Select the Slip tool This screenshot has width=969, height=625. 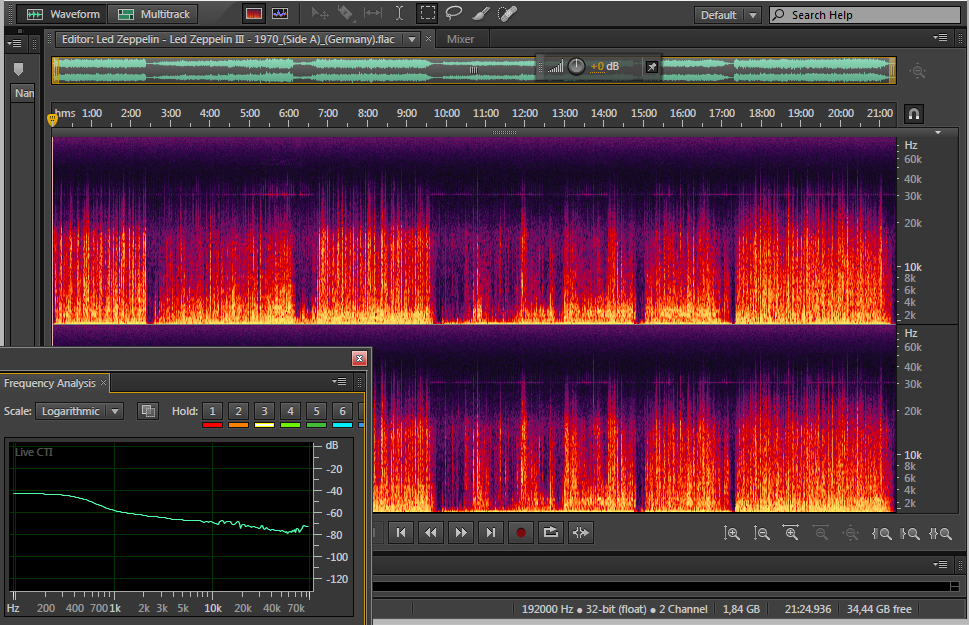pos(373,14)
